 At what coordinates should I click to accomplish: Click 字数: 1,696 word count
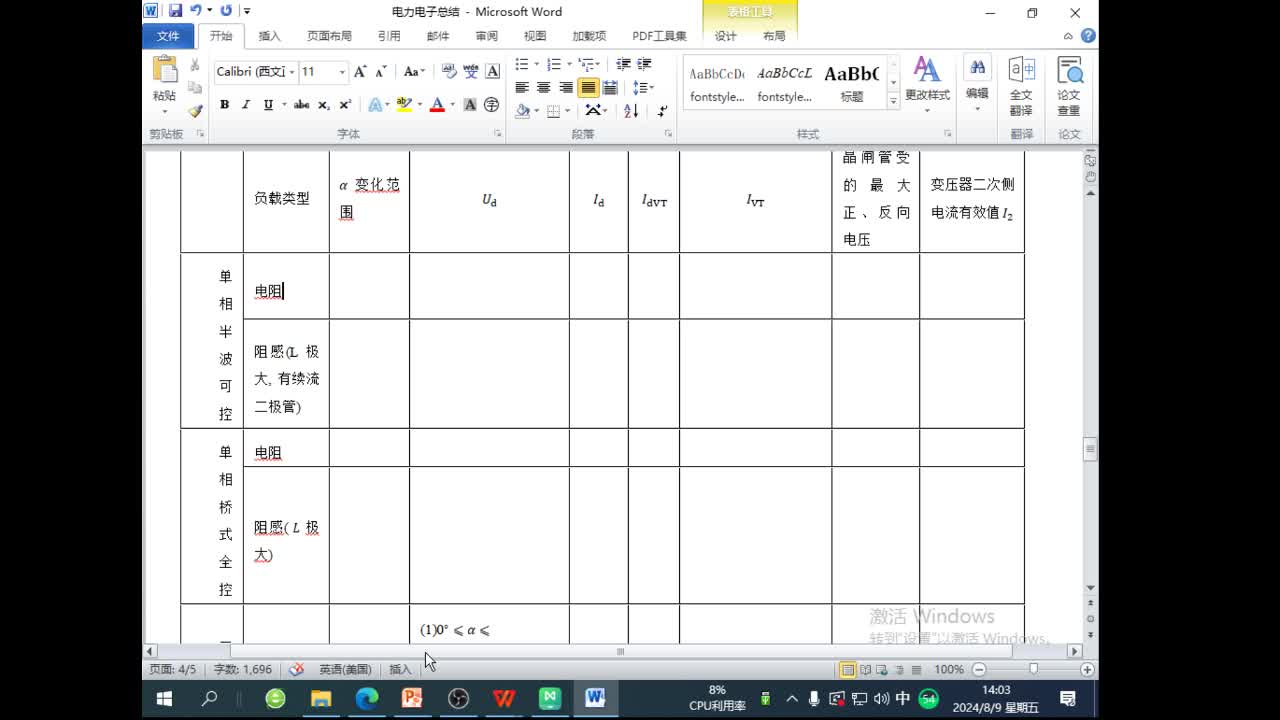pos(242,669)
